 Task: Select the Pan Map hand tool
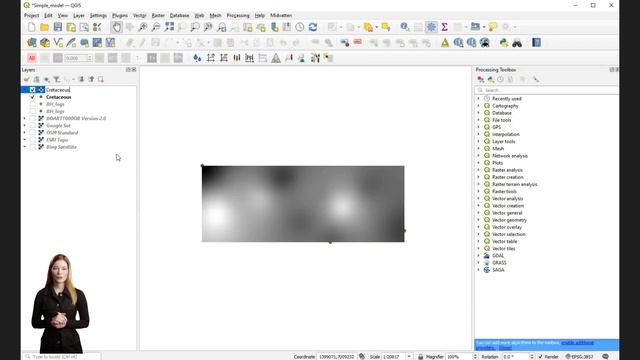pos(116,27)
